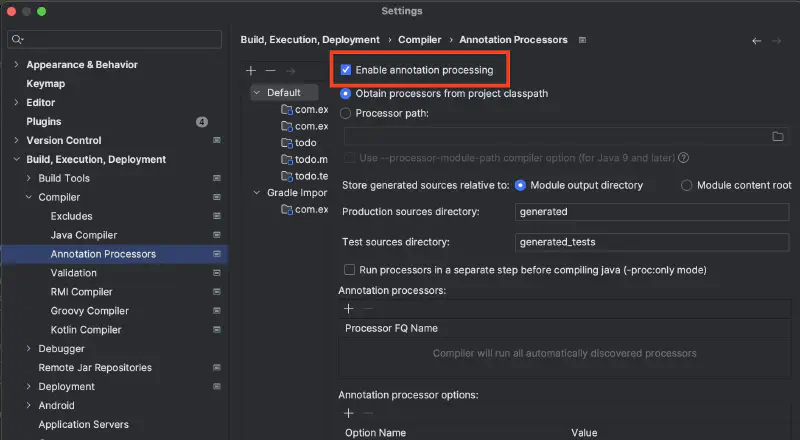Open Kotlin Compiler settings
Viewport: 800px width, 440px height.
[86, 330]
